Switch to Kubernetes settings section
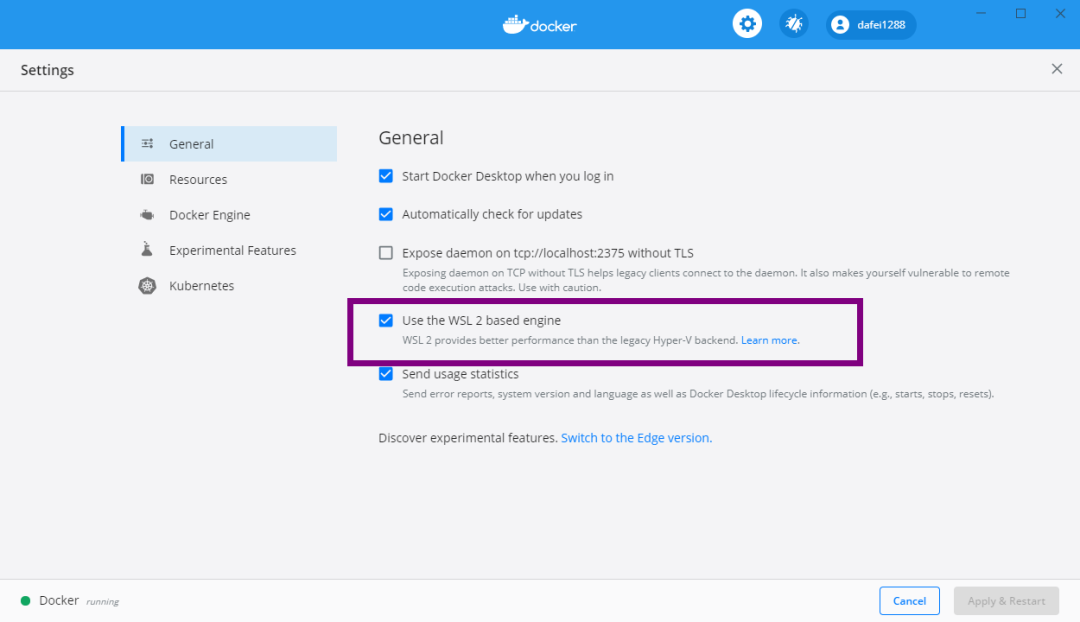Screen dimensions: 1080x622 (201, 286)
